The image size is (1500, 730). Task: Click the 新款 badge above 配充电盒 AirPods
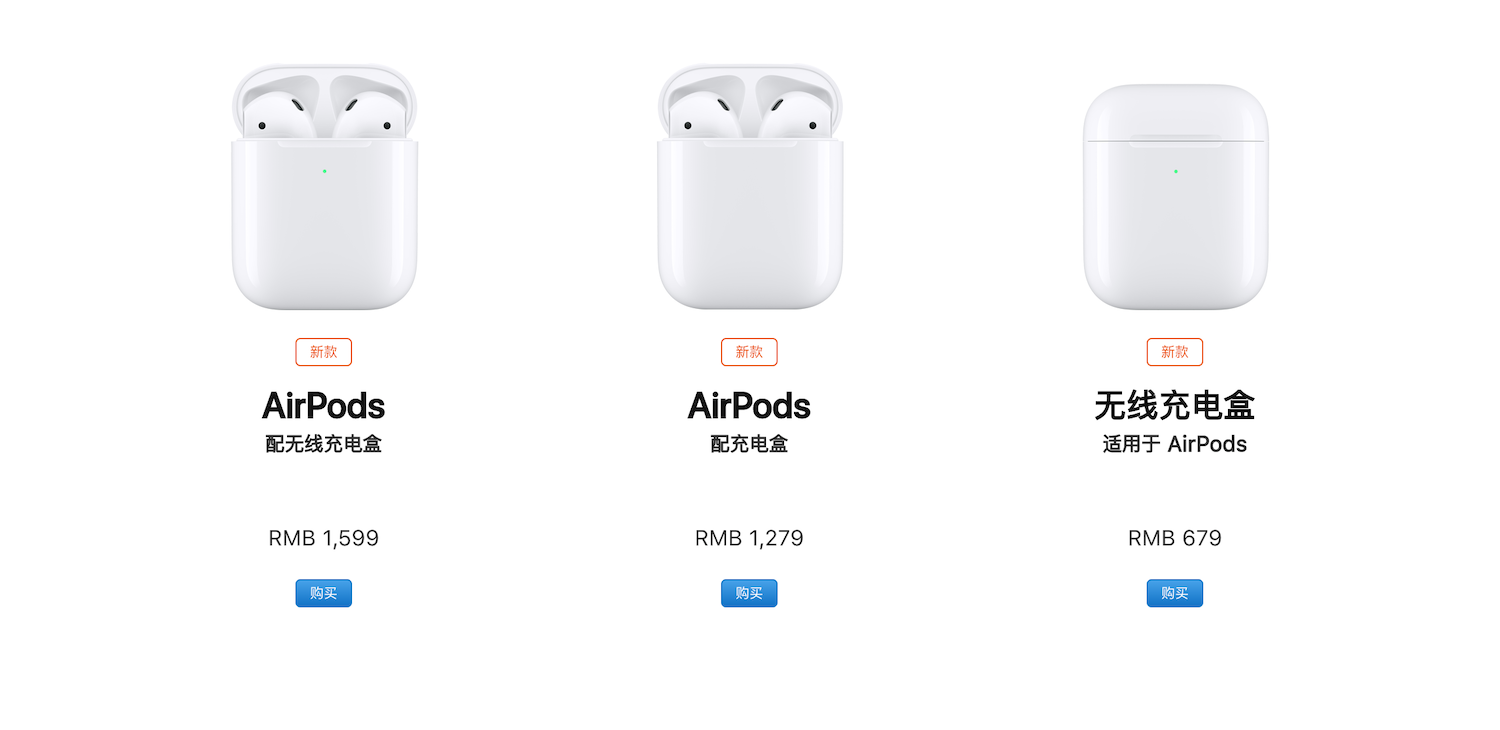click(749, 352)
